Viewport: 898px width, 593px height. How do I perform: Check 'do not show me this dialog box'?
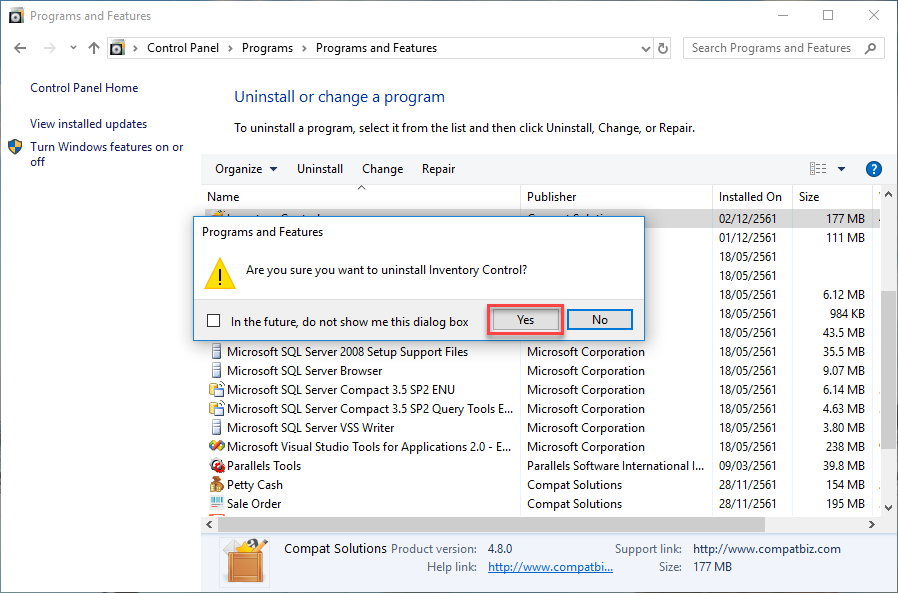tap(214, 321)
